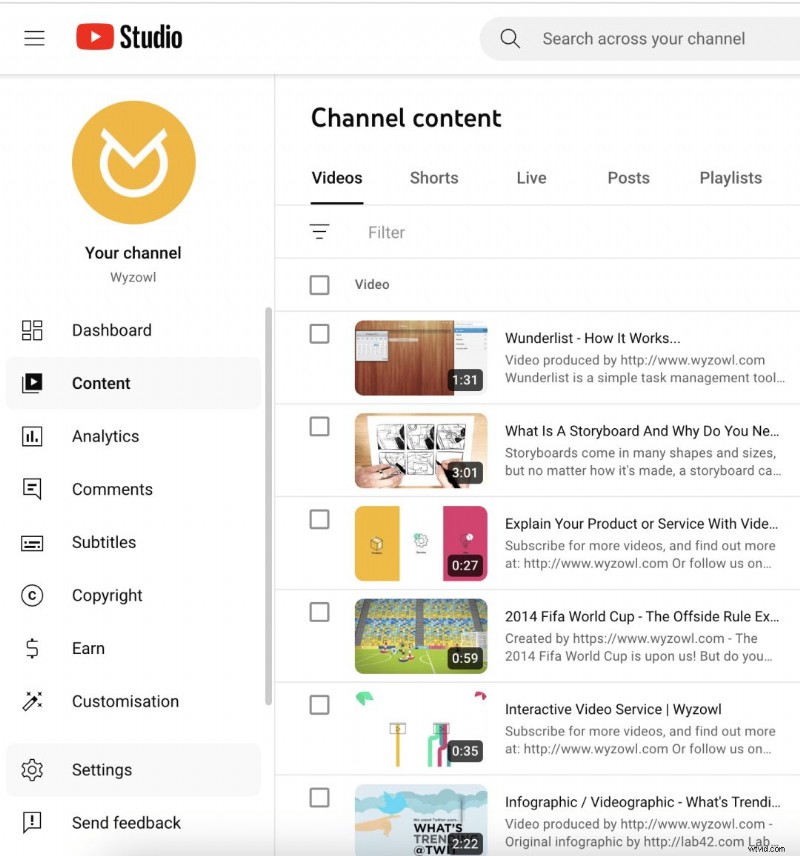The width and height of the screenshot is (800, 856).
Task: Click the Comments speech bubble icon
Action: 32,489
